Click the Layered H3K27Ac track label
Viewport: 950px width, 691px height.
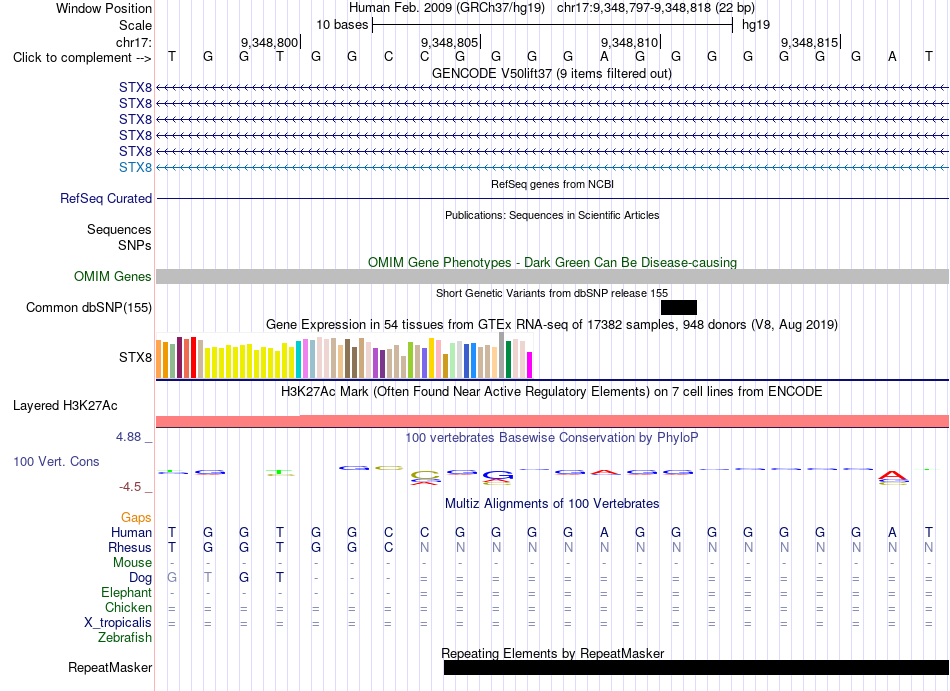(x=65, y=406)
